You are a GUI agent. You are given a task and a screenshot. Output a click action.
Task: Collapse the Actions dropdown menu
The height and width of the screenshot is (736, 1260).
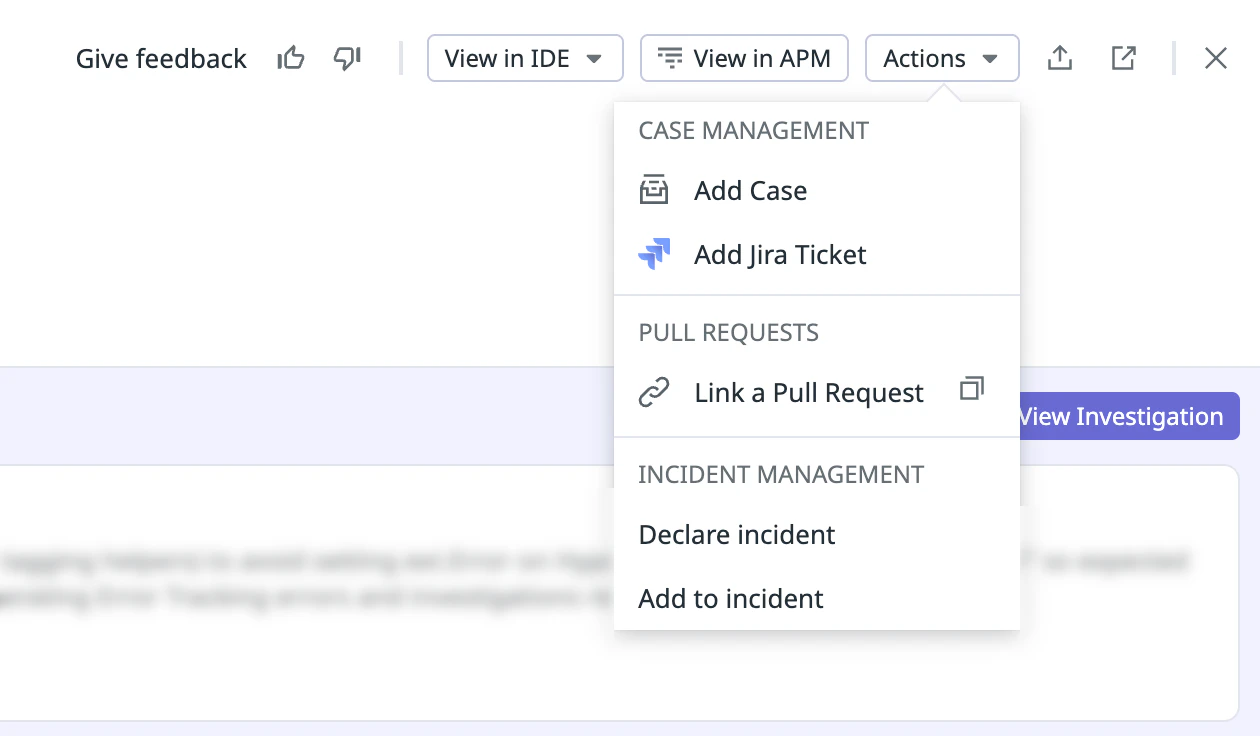(941, 59)
